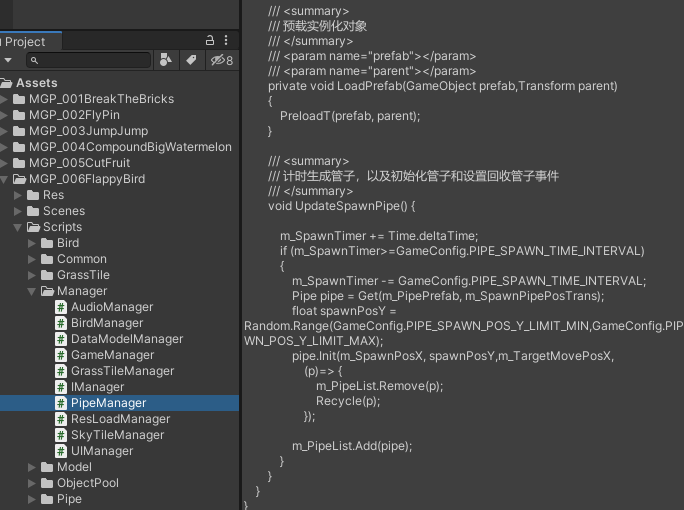This screenshot has width=684, height=510.
Task: Click the IManager script icon
Action: [x=61, y=387]
